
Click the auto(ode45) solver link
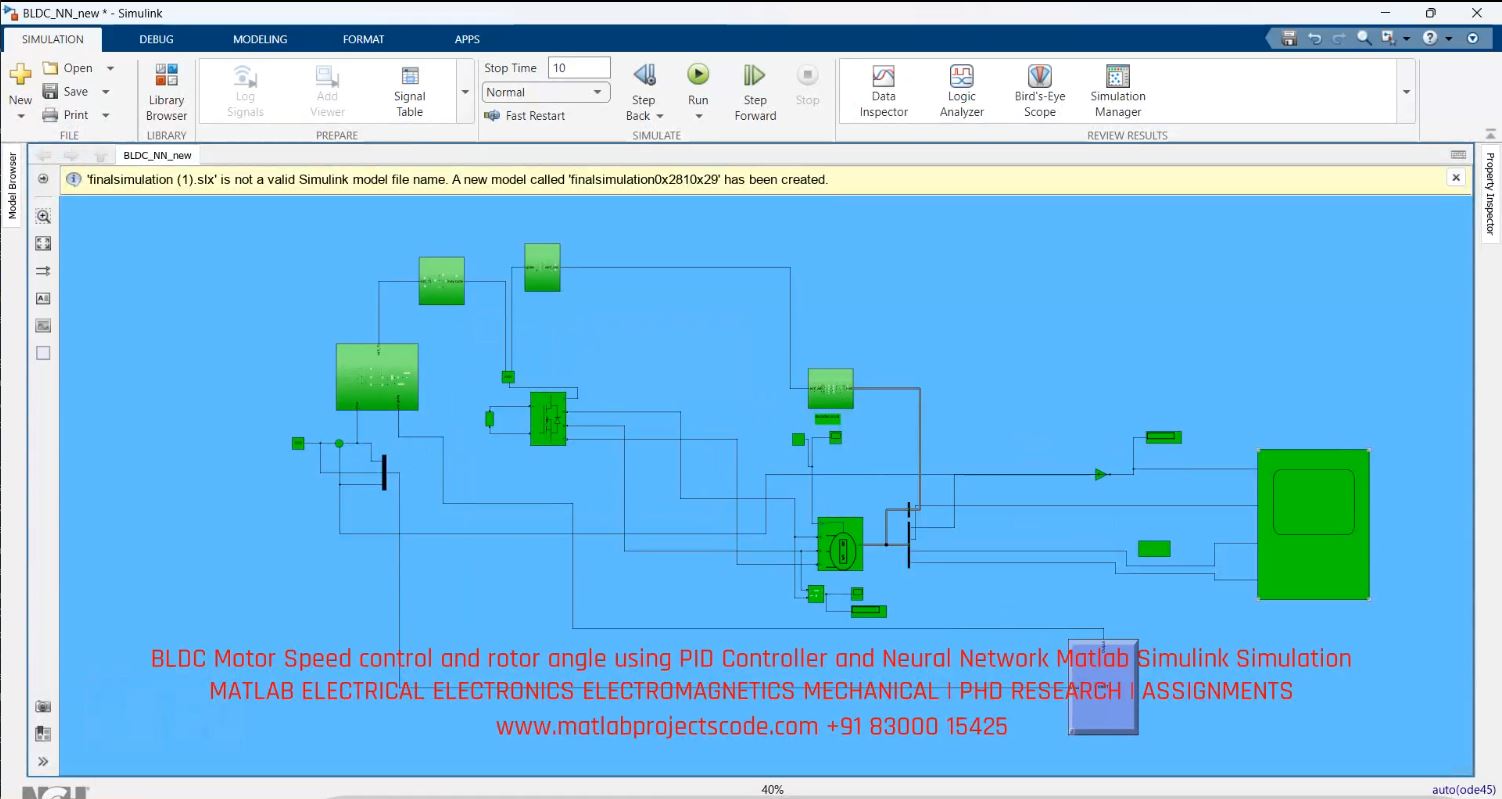tap(1464, 790)
